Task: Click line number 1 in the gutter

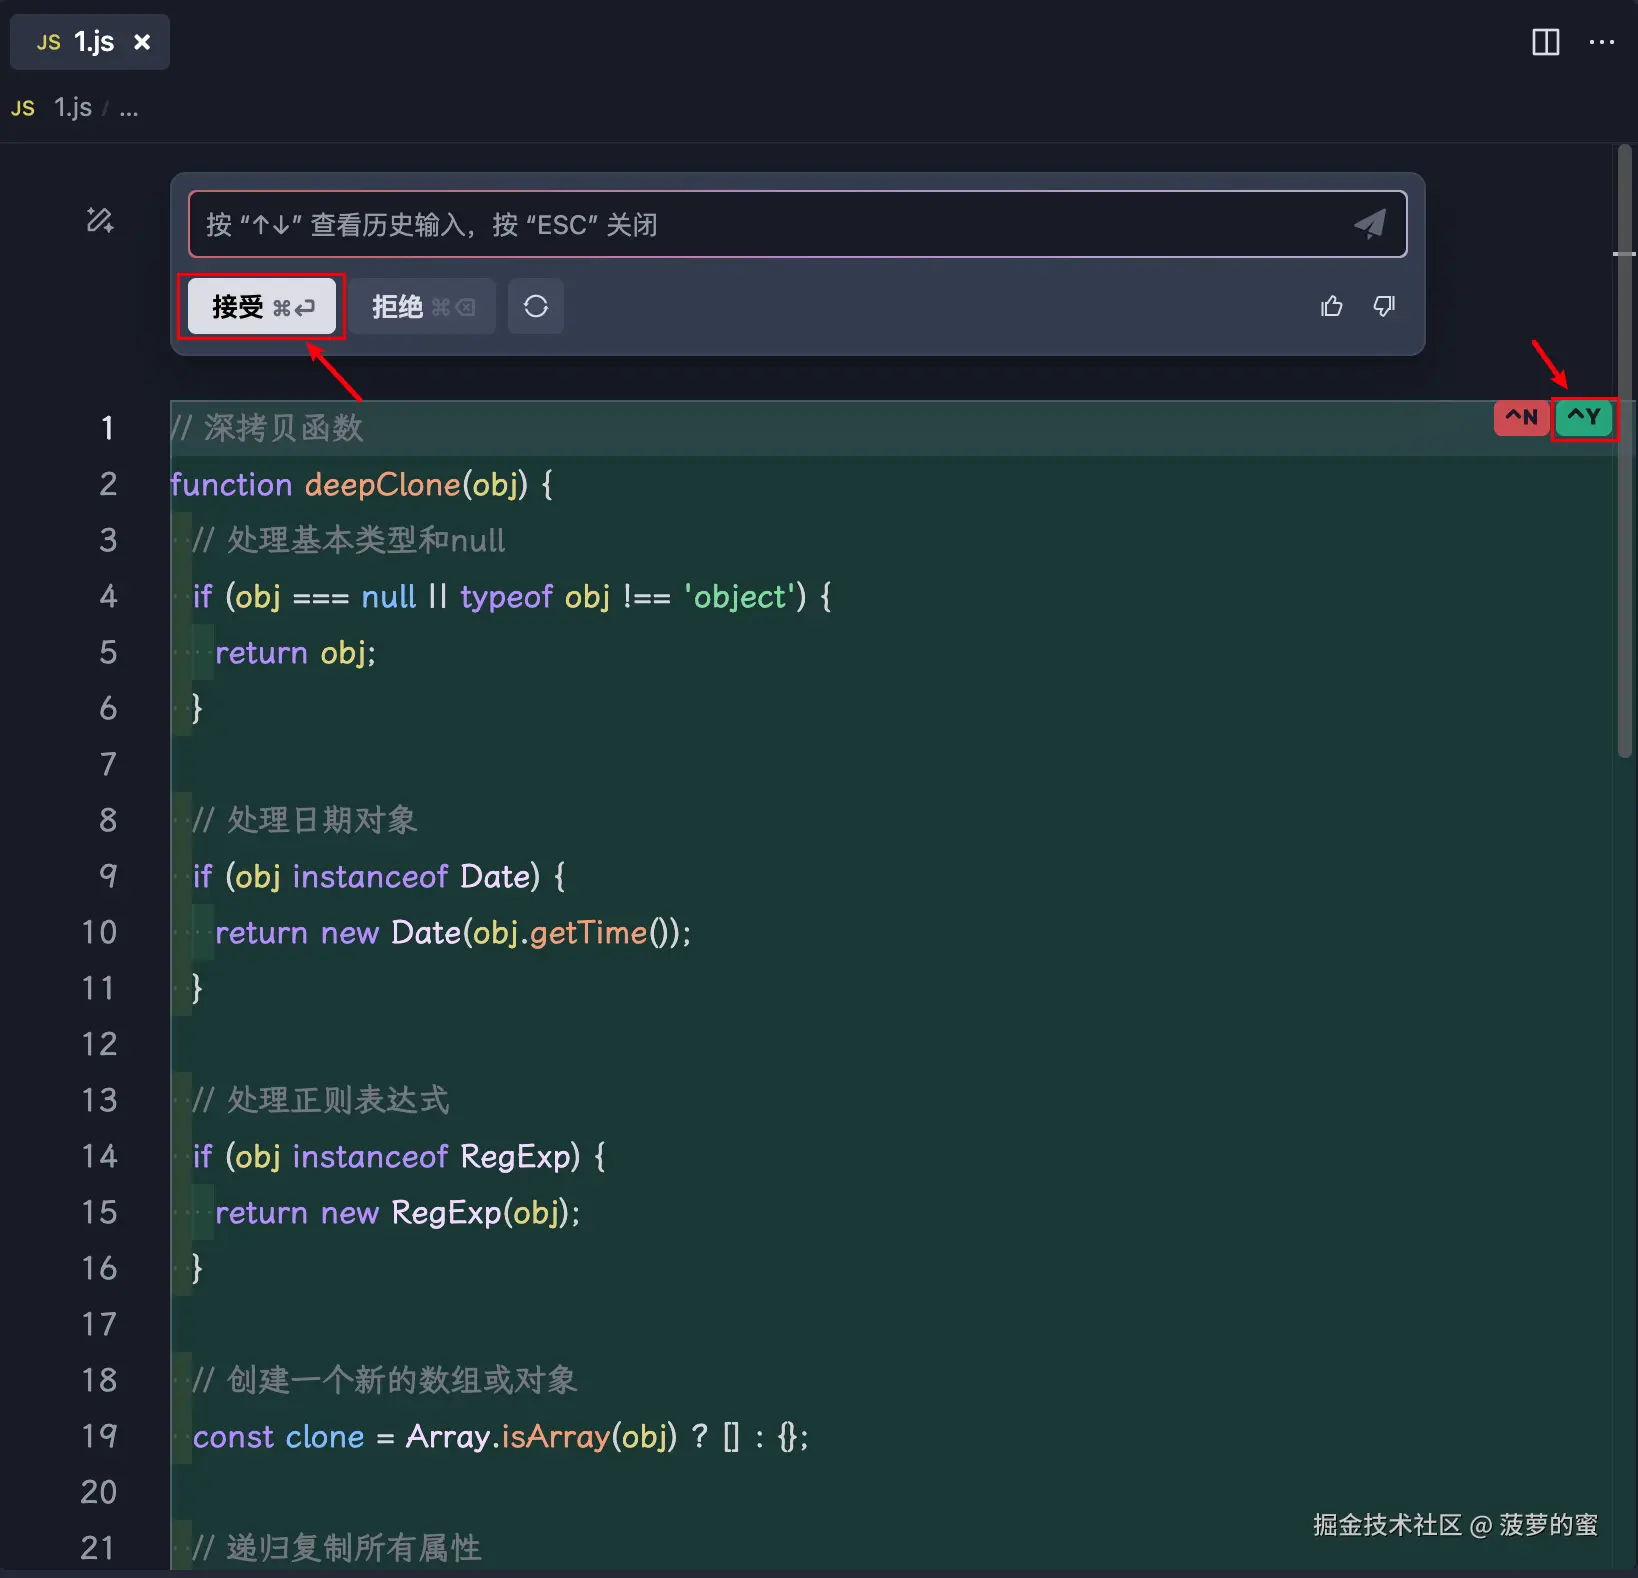Action: tap(107, 428)
